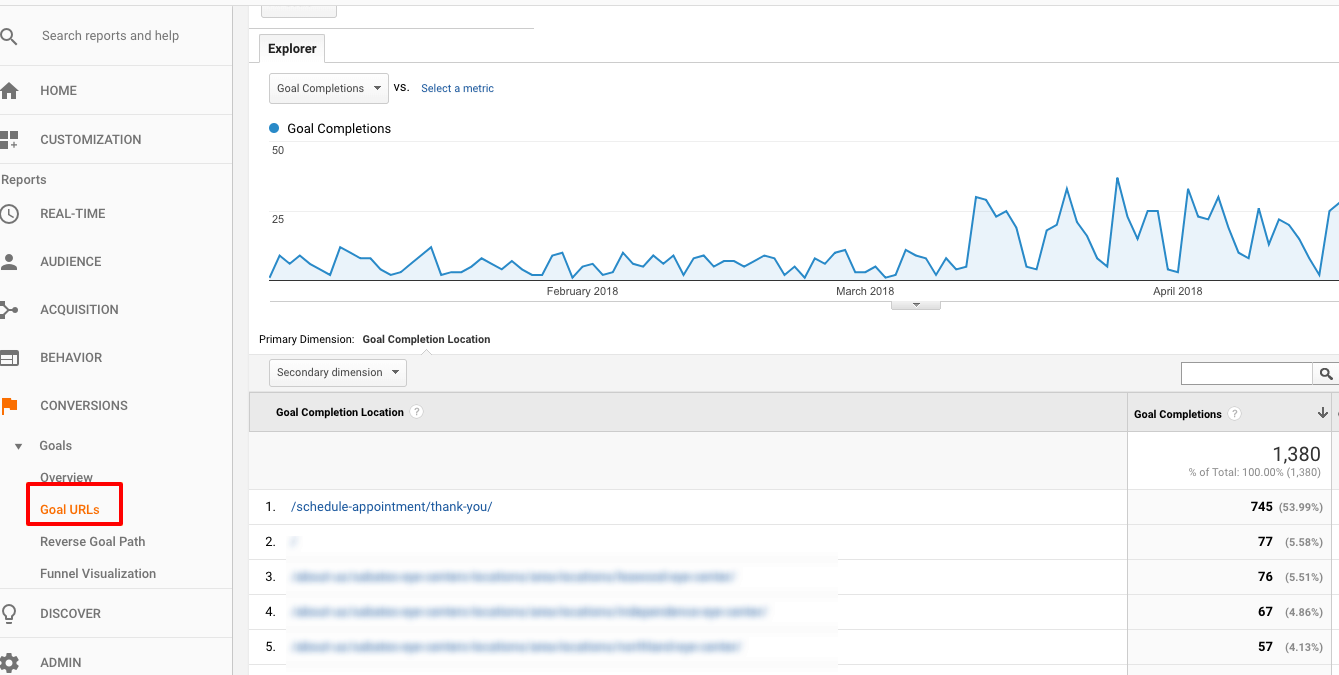
Task: Click the Select a metric link
Action: click(457, 88)
